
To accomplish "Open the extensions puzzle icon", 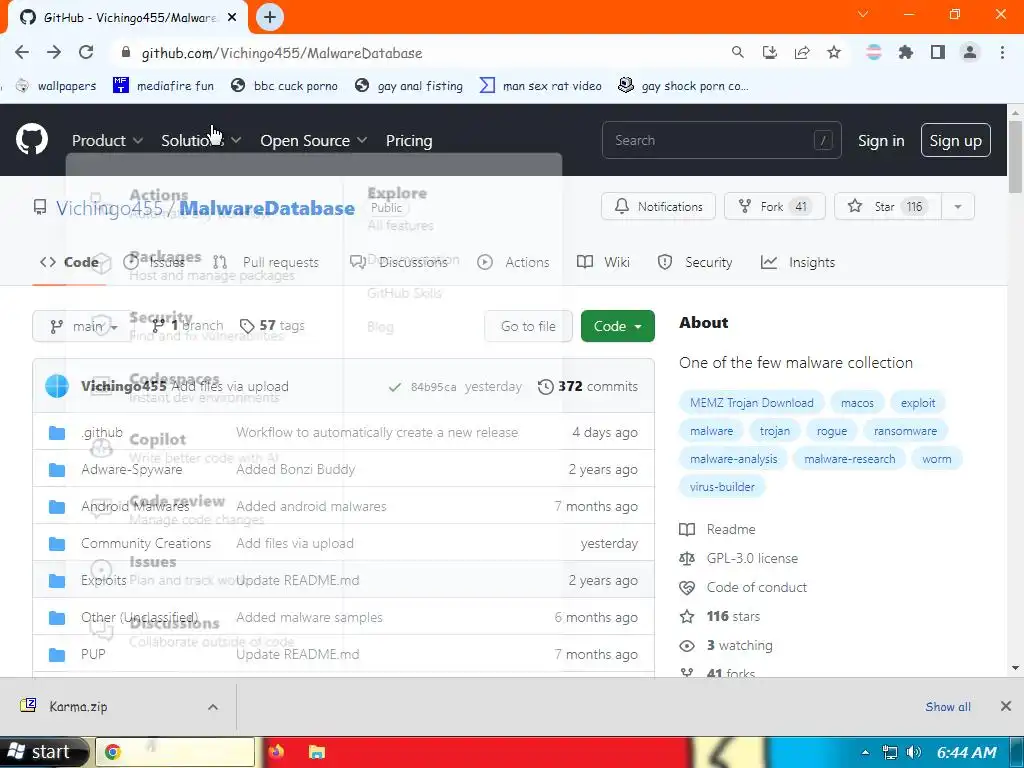I will pyautogui.click(x=906, y=52).
